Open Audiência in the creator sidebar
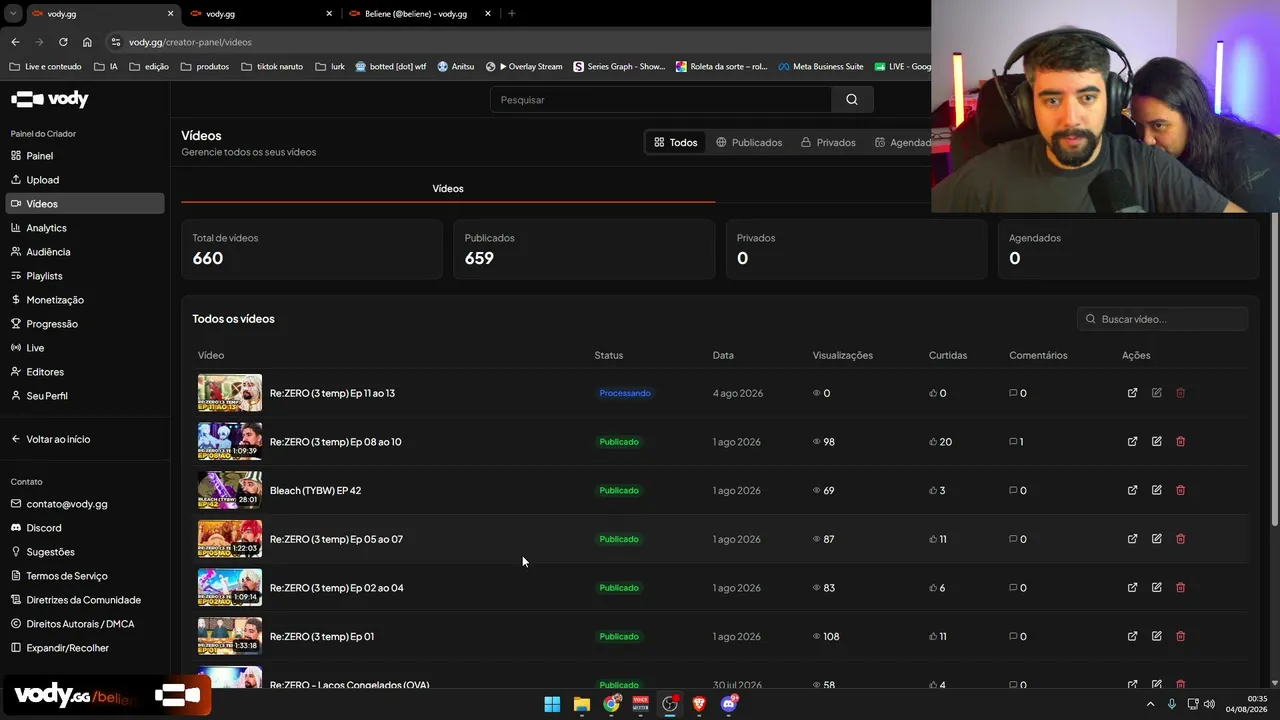The image size is (1280, 720). tap(85, 252)
